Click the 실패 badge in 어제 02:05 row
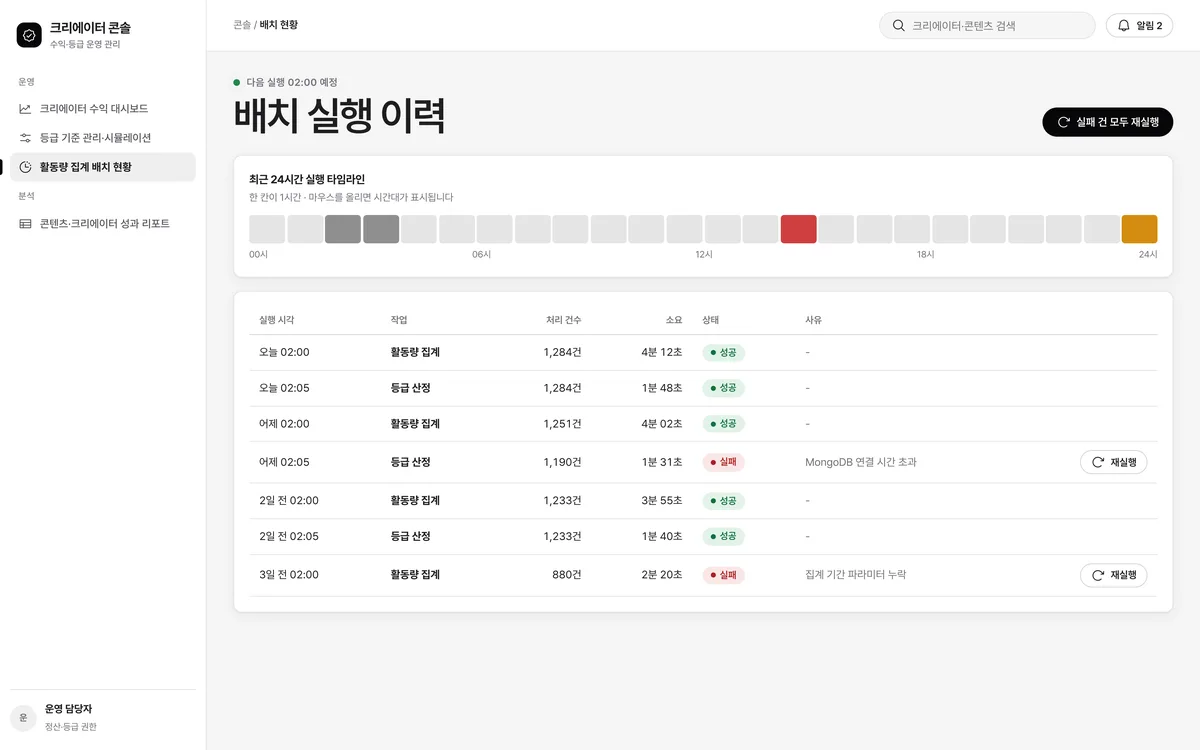1200x750 pixels. pyautogui.click(x=724, y=462)
